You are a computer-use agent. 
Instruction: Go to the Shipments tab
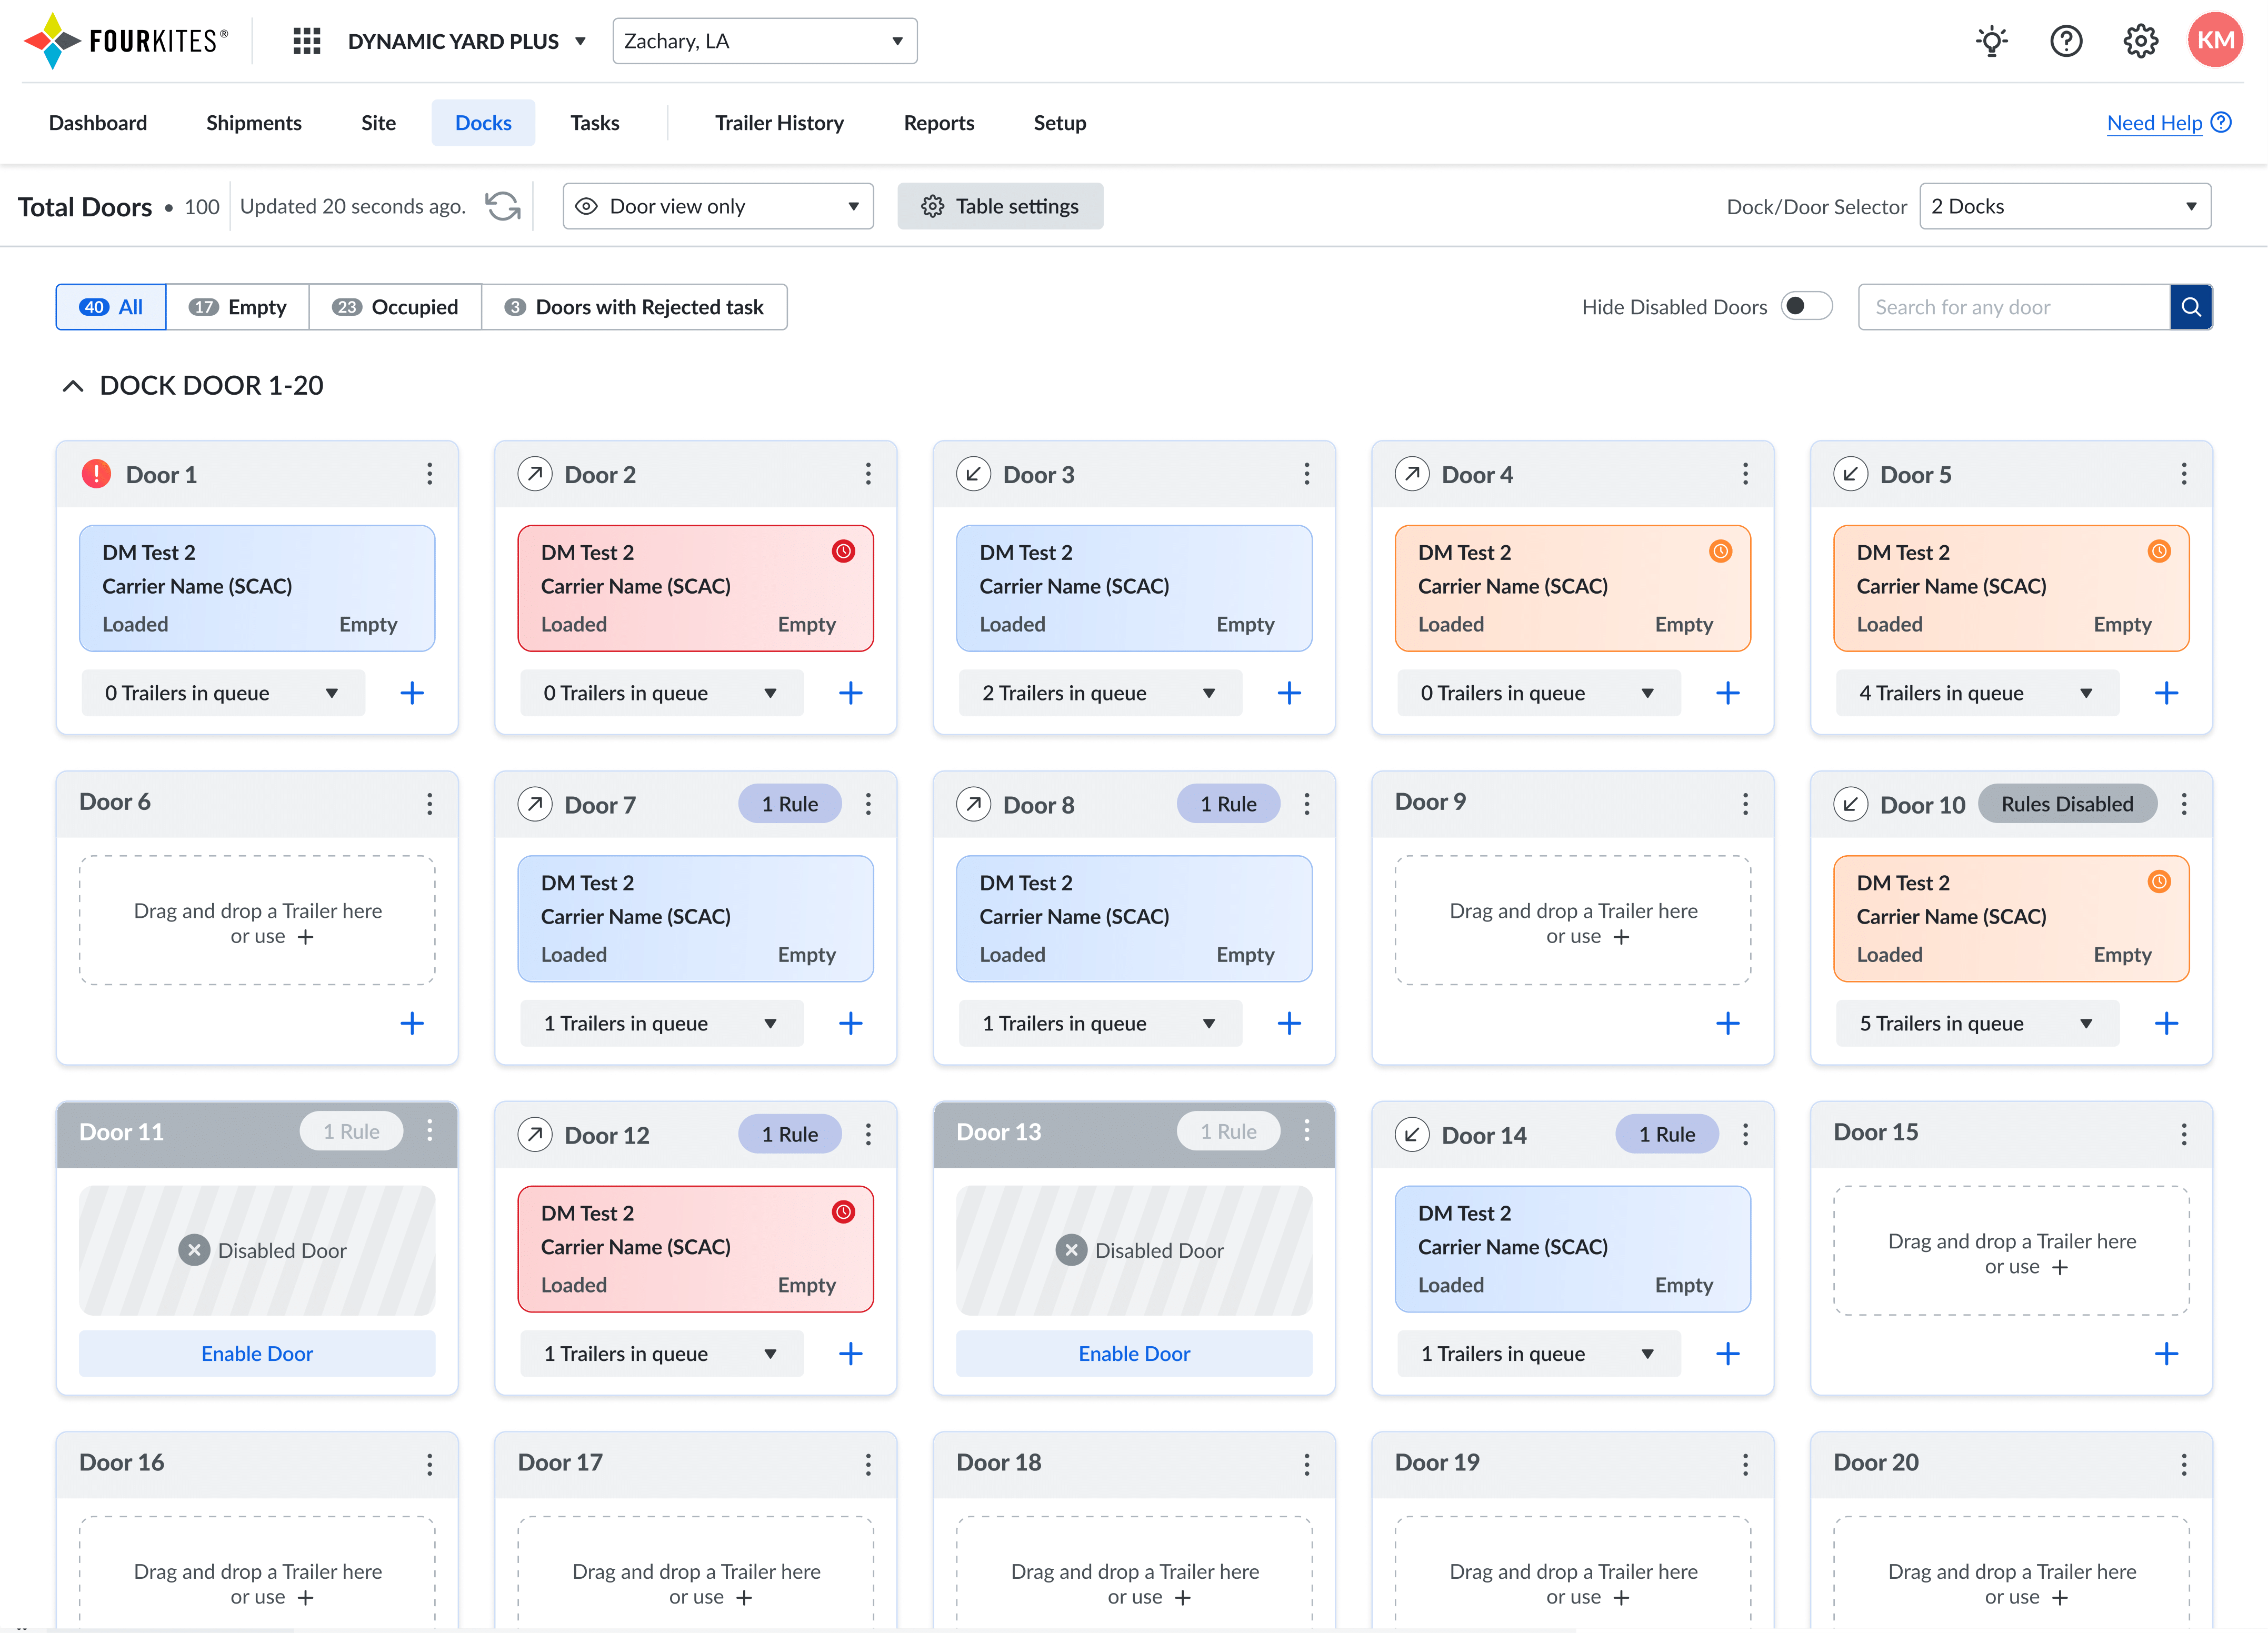click(x=254, y=123)
